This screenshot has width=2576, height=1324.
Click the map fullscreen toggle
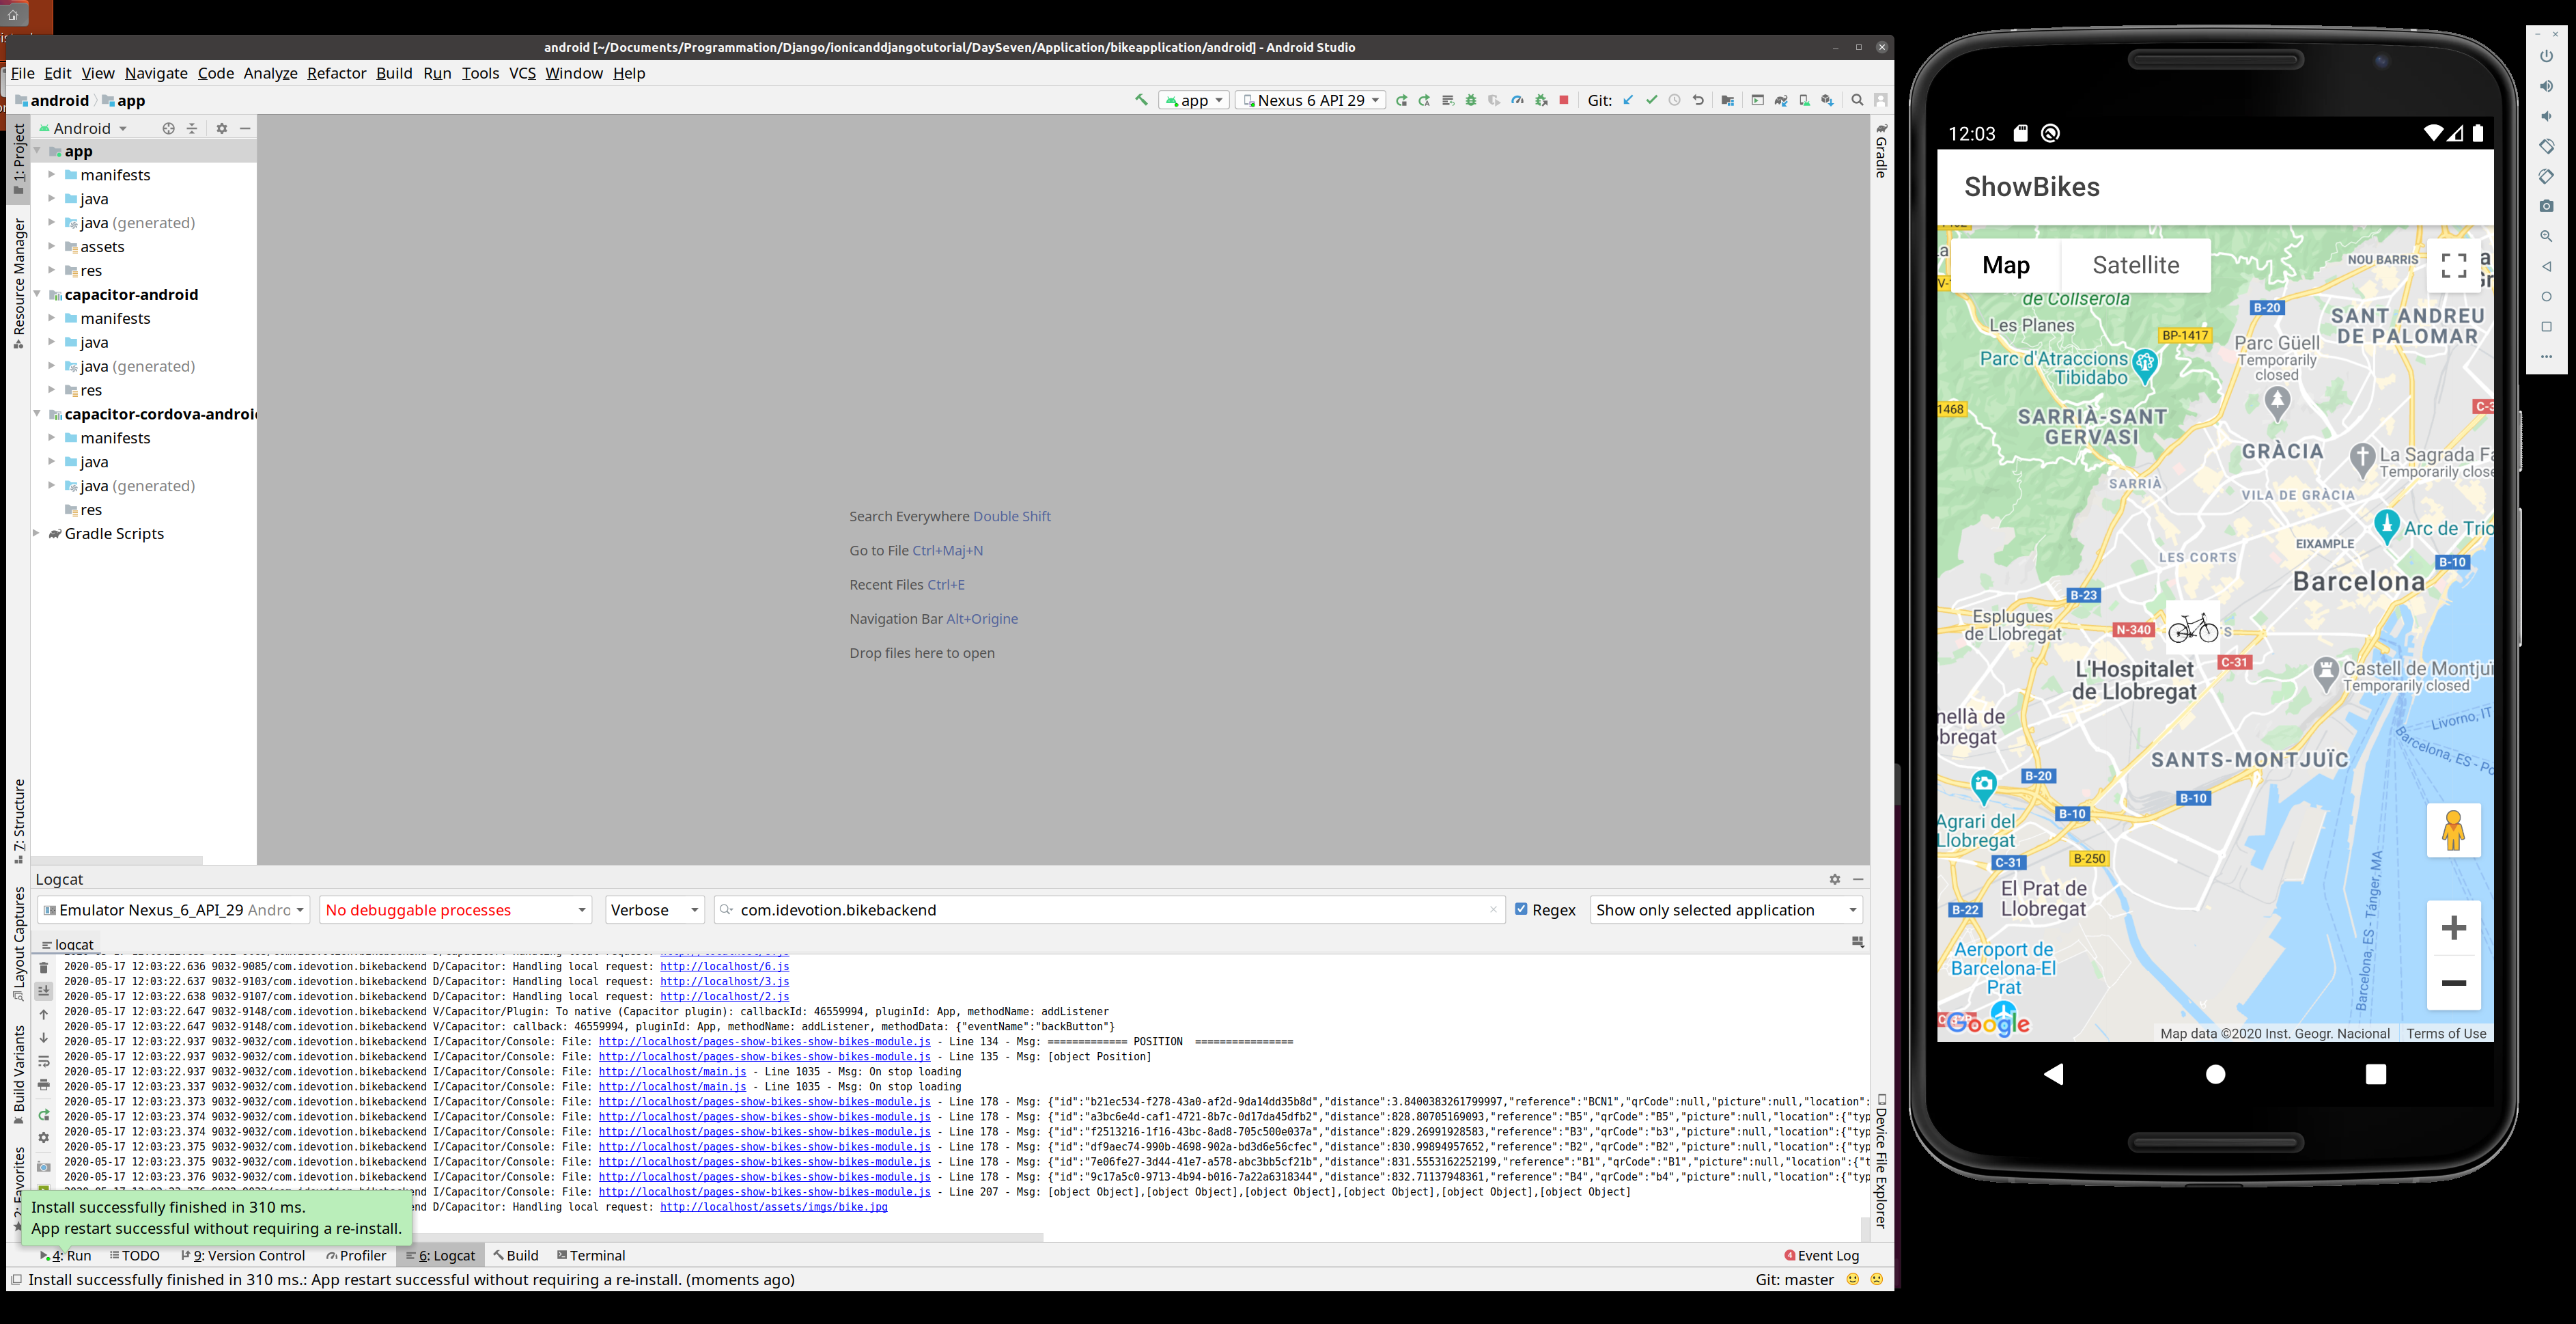tap(2453, 265)
